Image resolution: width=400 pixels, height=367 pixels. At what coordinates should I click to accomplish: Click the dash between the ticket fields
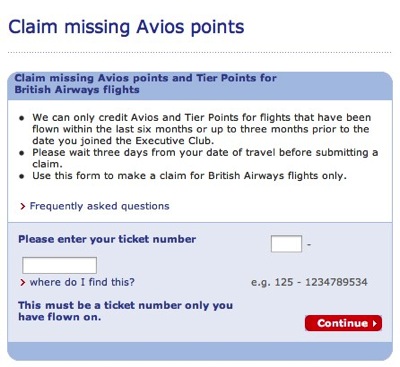309,244
